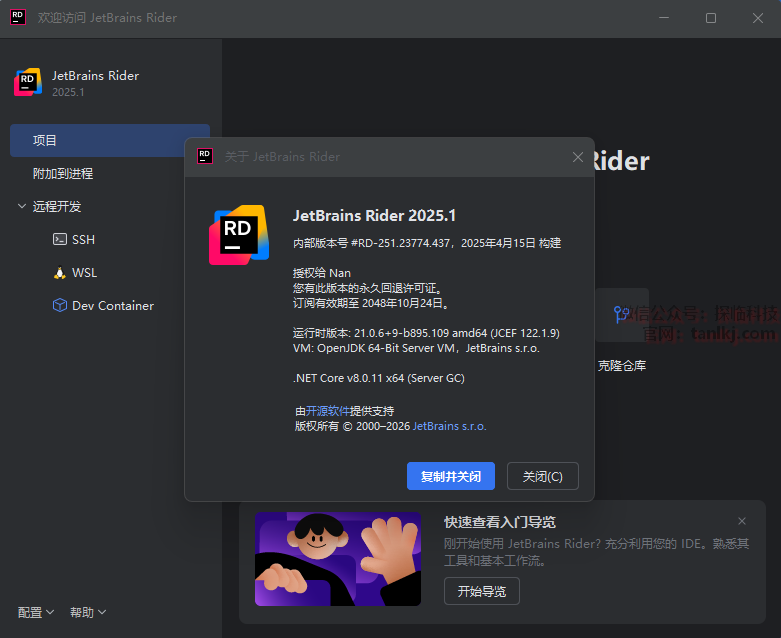This screenshot has height=638, width=781.
Task: Select the 项目 sidebar item
Action: tap(110, 141)
